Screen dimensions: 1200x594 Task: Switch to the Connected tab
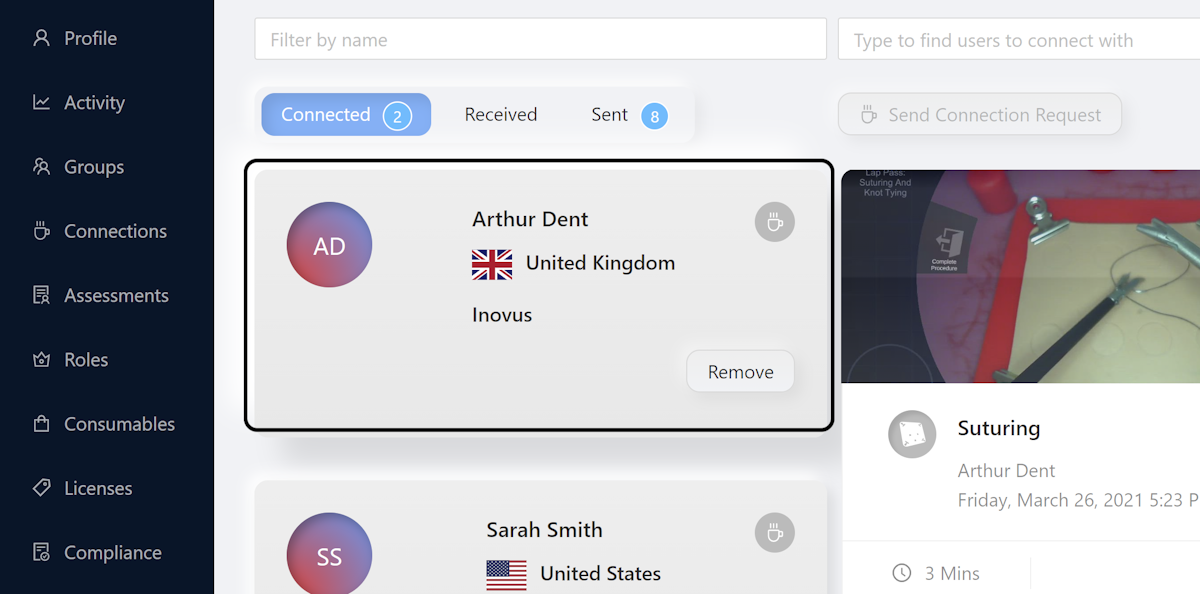pyautogui.click(x=346, y=115)
